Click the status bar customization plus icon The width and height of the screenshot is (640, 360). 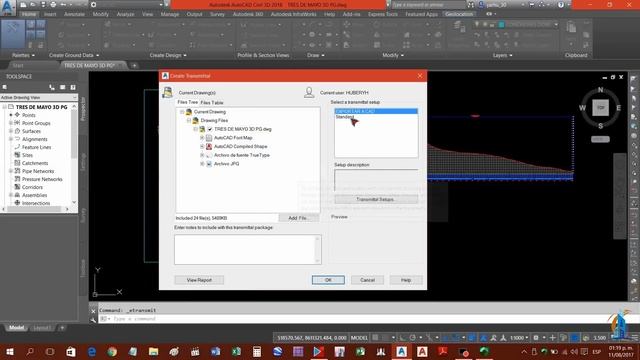(552, 338)
